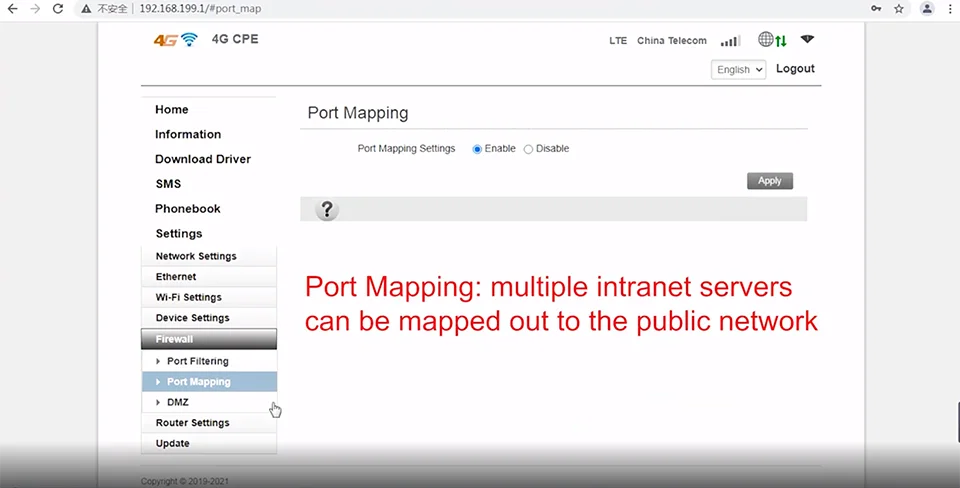Select the Disable radio button
This screenshot has width=960, height=488.
tap(529, 149)
